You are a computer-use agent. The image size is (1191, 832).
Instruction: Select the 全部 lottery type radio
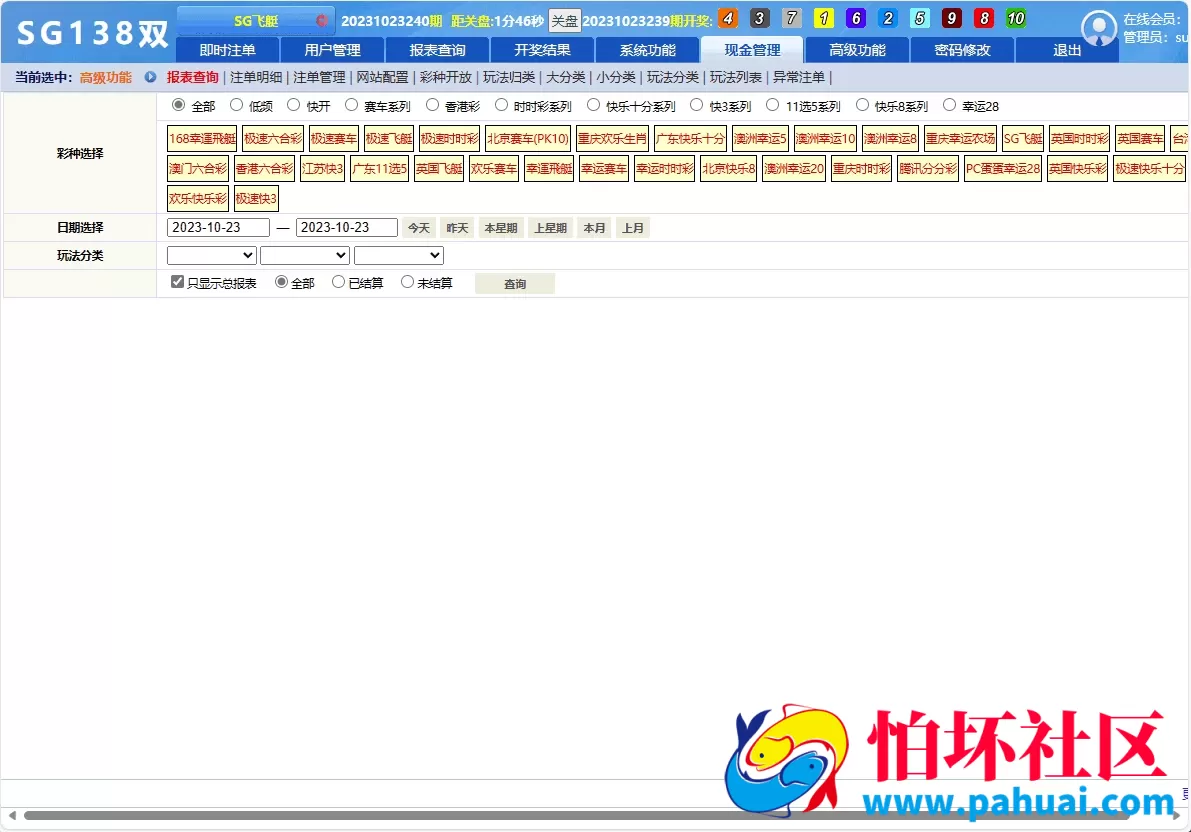178,105
